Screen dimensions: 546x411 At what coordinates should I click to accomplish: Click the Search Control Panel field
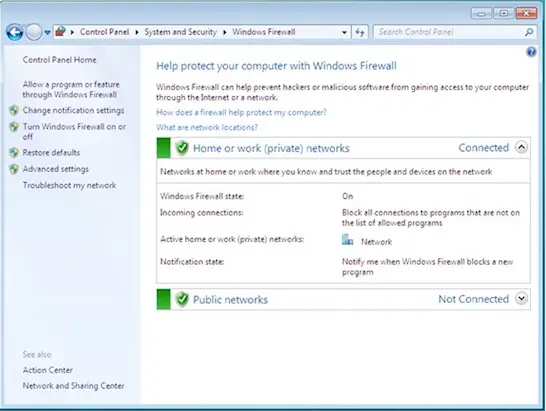(x=449, y=32)
